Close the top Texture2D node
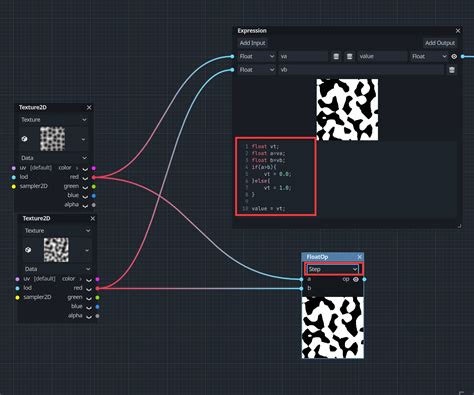This screenshot has height=395, width=474. (x=89, y=107)
